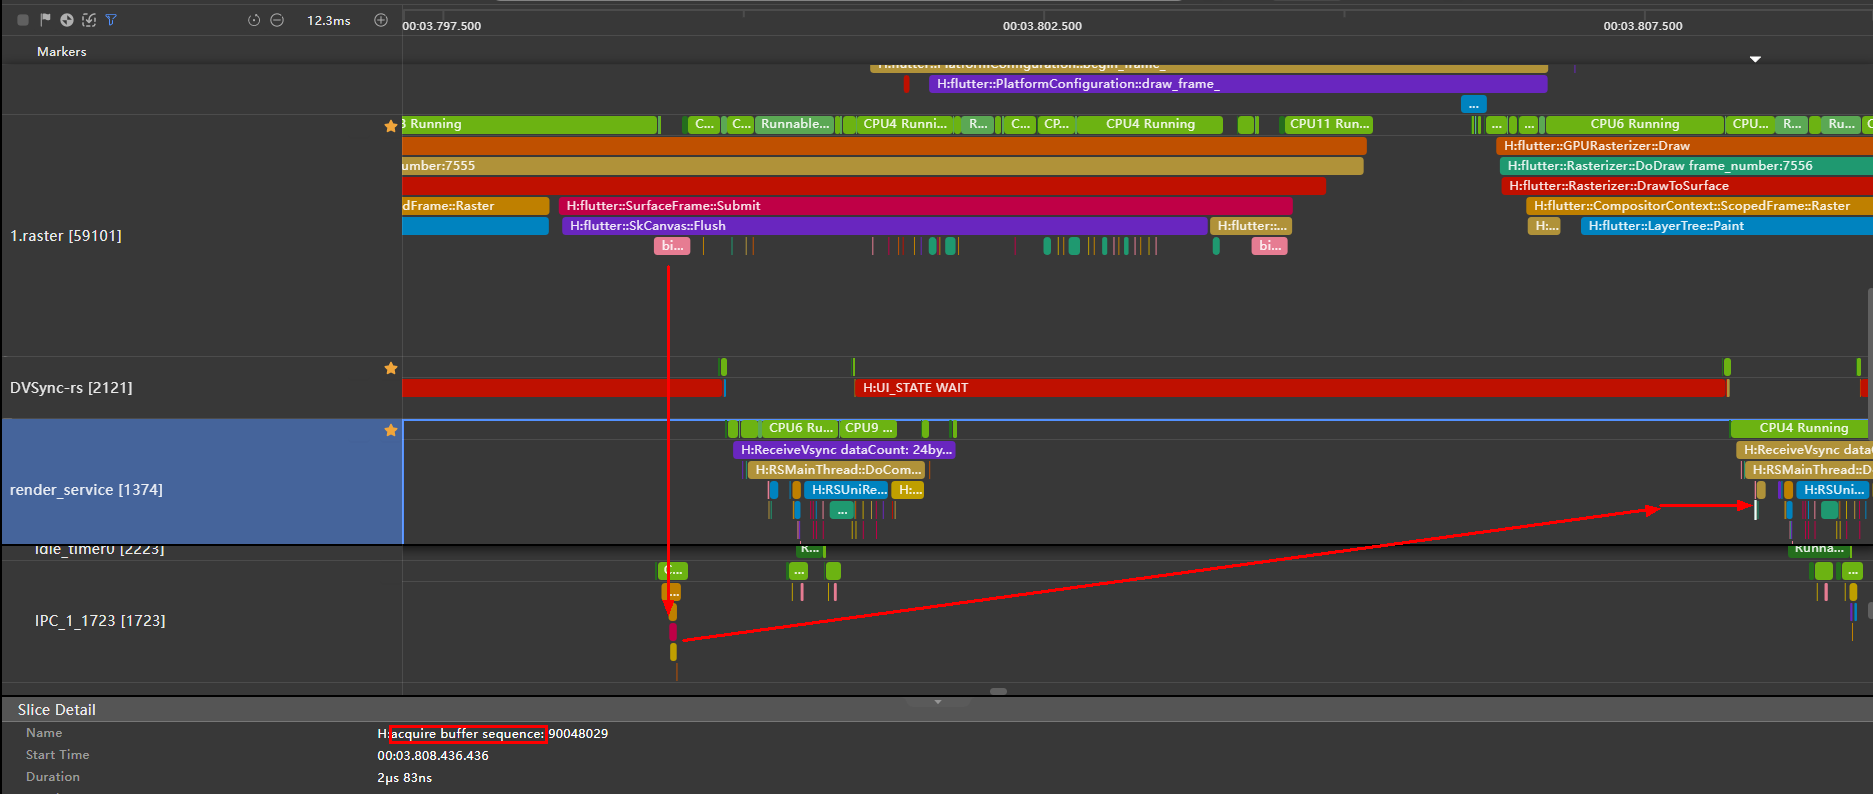Select the dFrame::Raster slice
This screenshot has height=794, width=1873.
tap(475, 206)
